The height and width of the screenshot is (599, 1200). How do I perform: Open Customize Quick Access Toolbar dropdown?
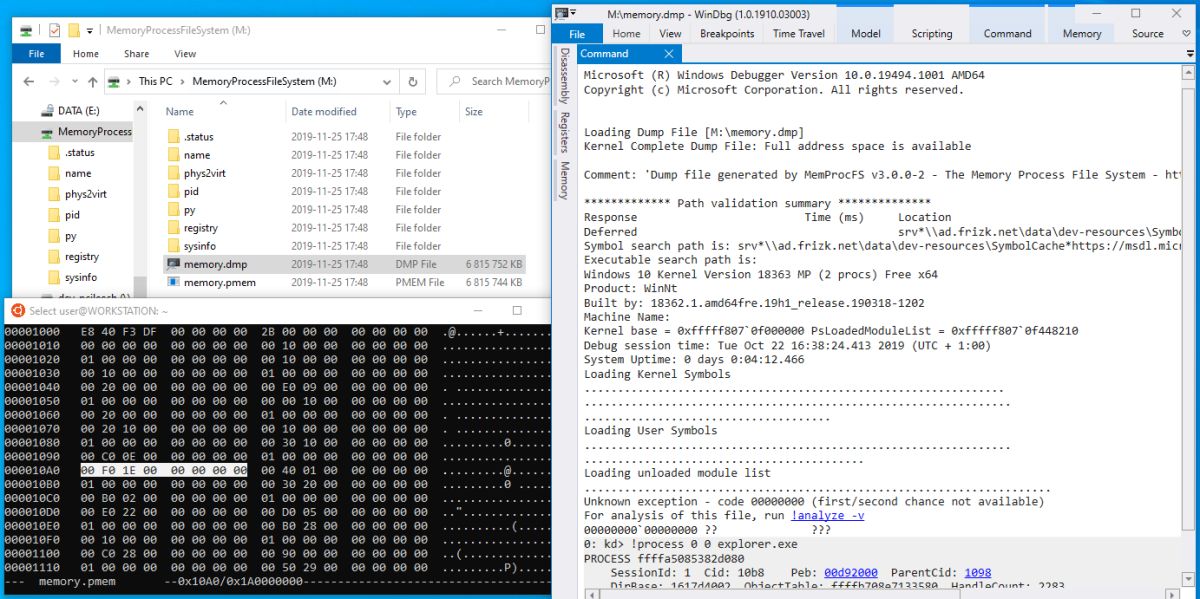90,31
